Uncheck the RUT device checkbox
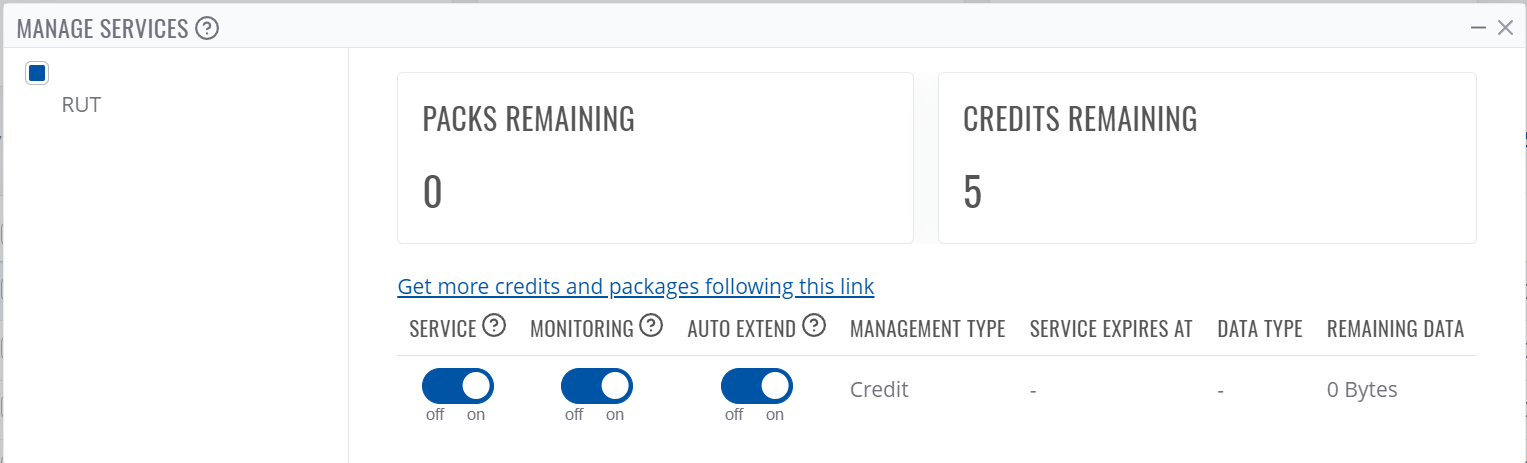The height and width of the screenshot is (463, 1527). pyautogui.click(x=37, y=73)
